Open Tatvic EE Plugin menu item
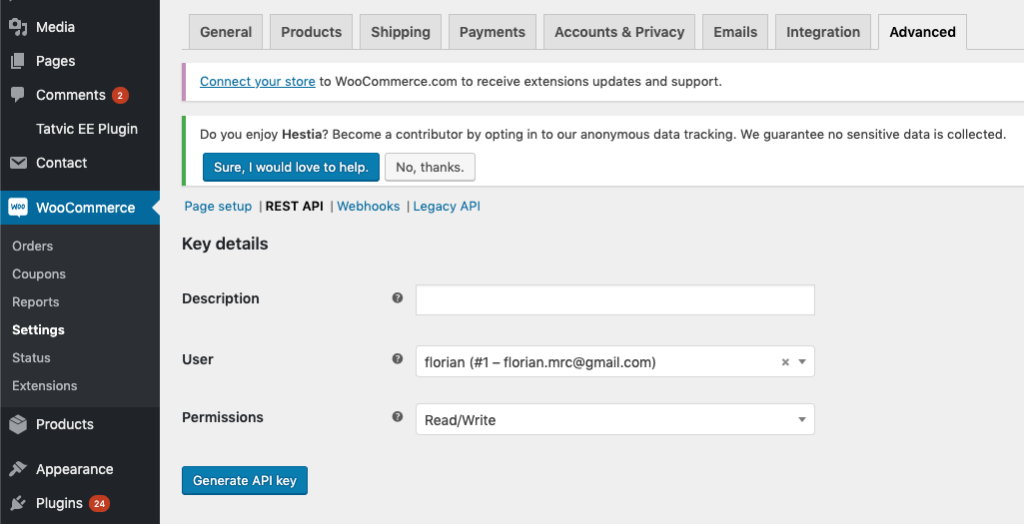This screenshot has width=1024, height=524. click(87, 129)
